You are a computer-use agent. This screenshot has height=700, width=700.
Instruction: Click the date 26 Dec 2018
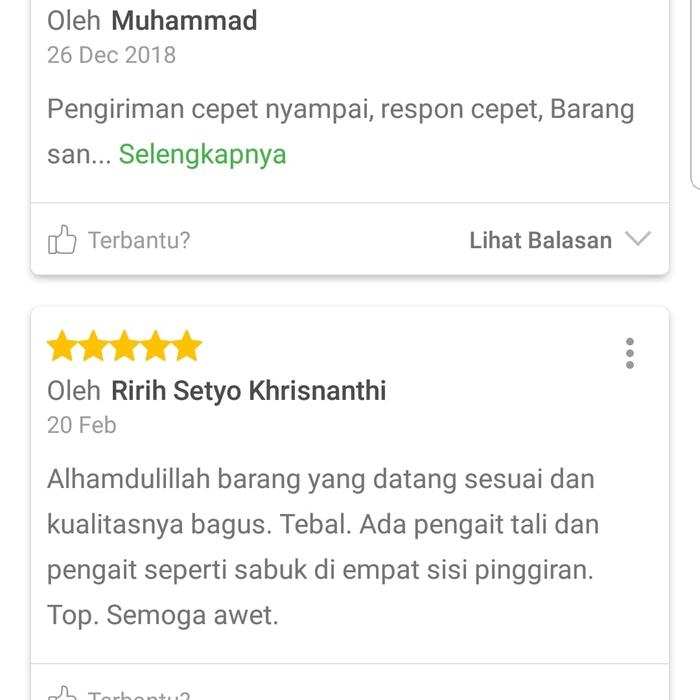(111, 55)
